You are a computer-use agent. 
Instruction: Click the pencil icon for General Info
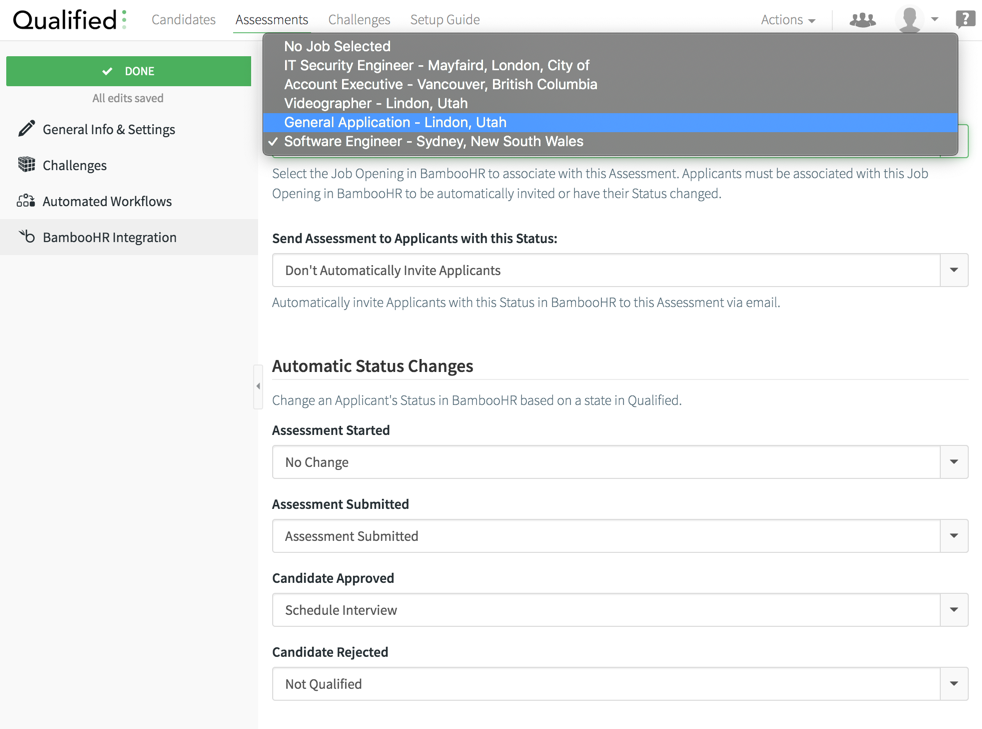pos(26,129)
